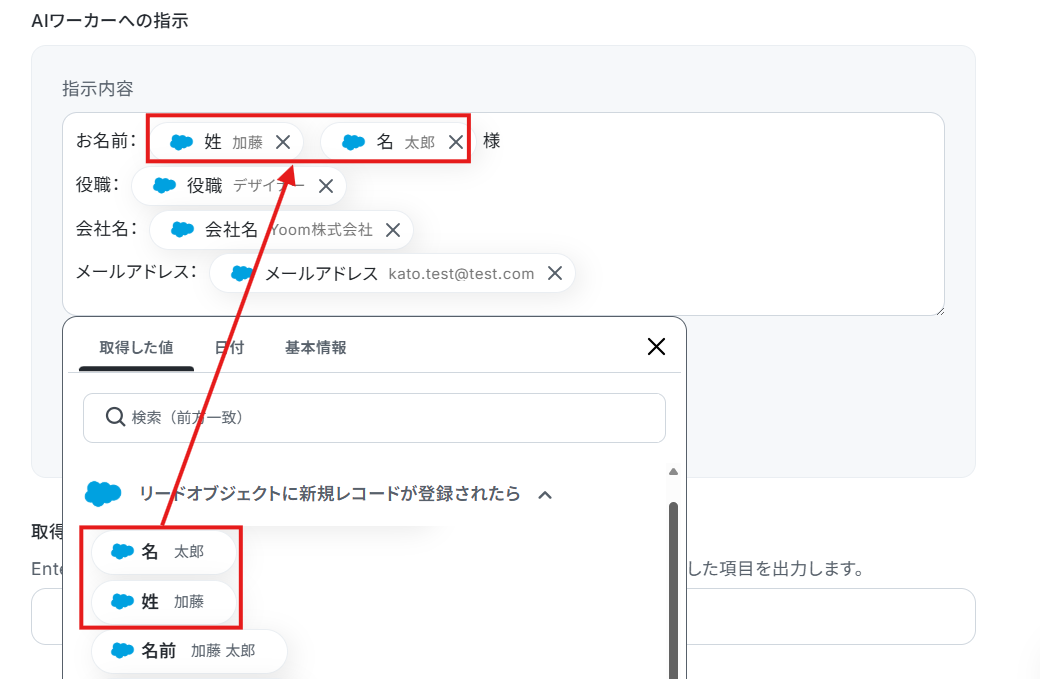Click the 会社名 chip in instructions
This screenshot has width=1040, height=679.
tap(281, 229)
